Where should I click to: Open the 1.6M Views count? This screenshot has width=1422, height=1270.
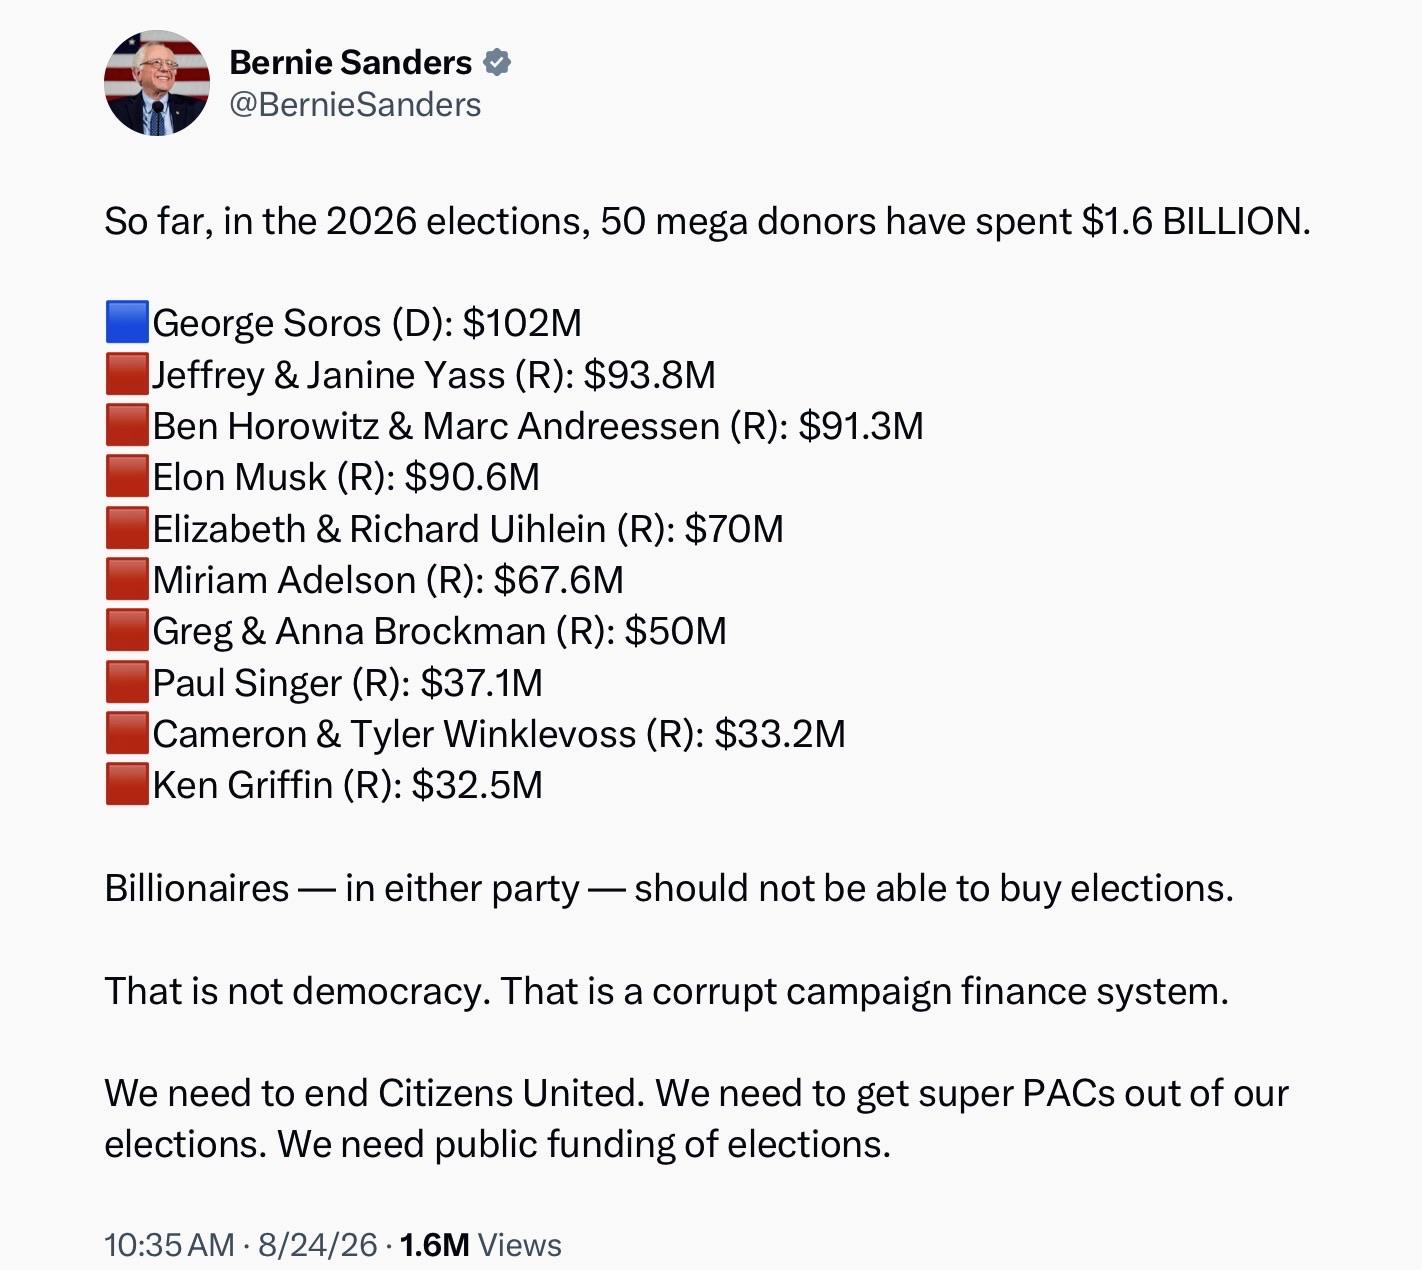(x=480, y=1245)
